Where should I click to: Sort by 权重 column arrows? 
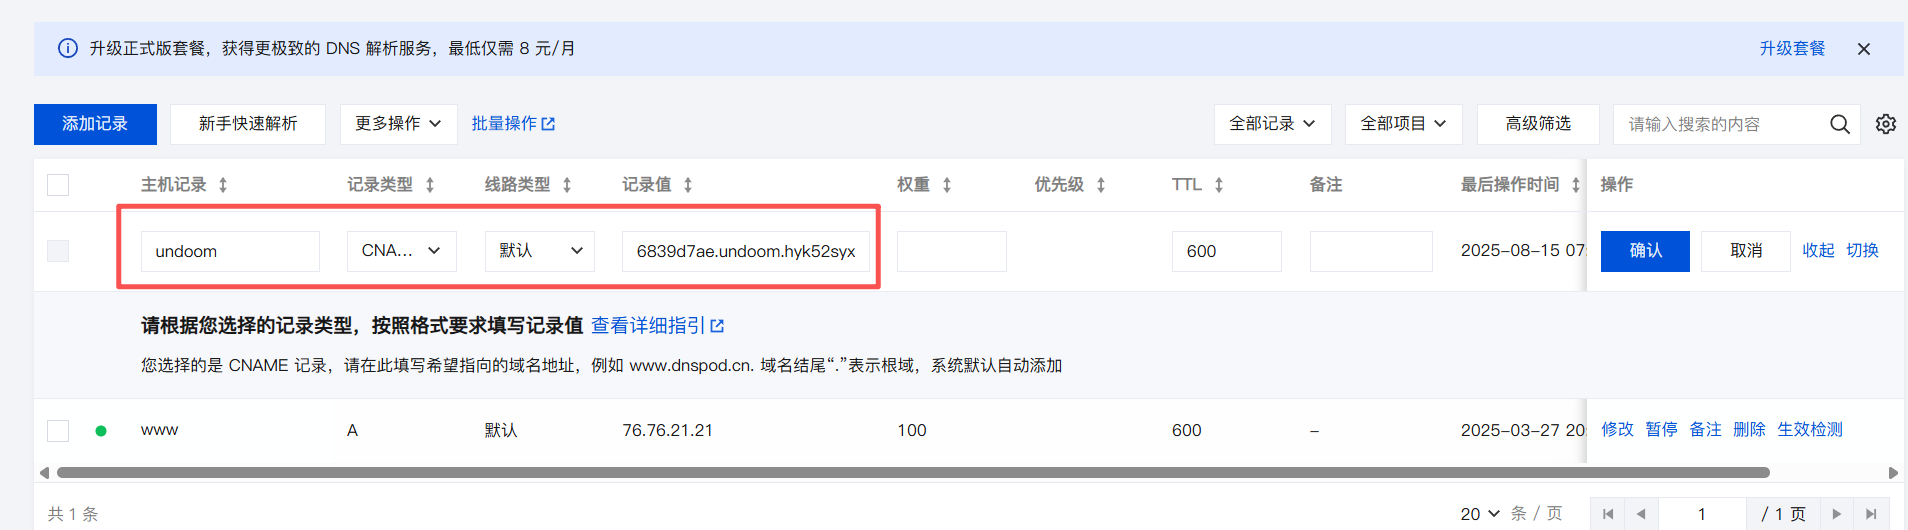947,185
